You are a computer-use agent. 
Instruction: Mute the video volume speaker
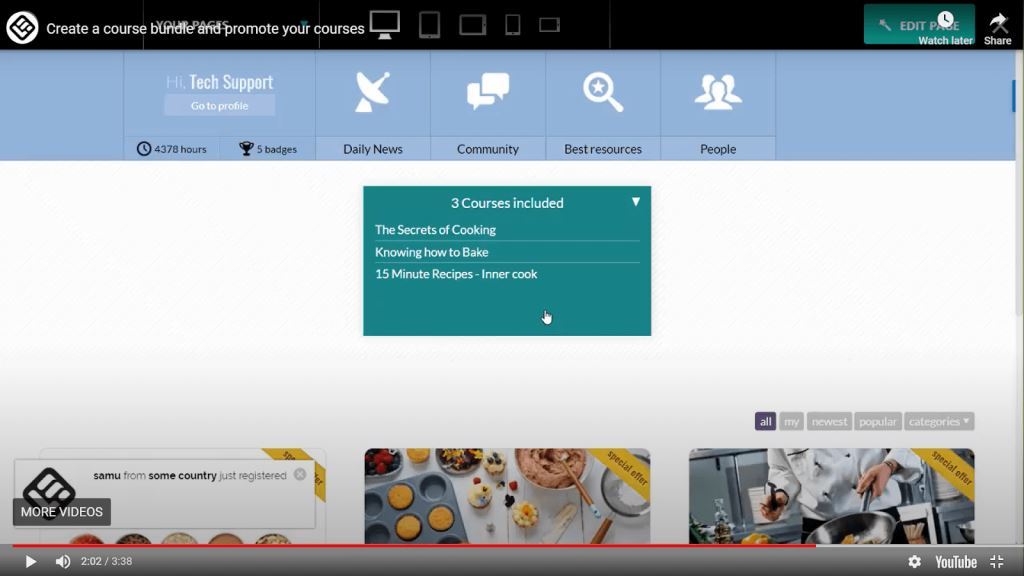coord(63,562)
